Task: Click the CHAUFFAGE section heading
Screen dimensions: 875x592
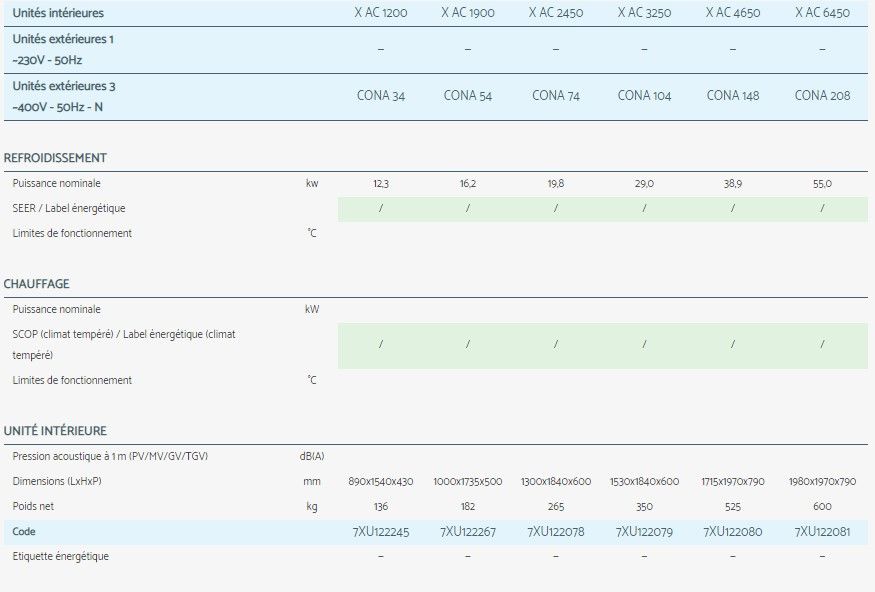Action: [37, 284]
